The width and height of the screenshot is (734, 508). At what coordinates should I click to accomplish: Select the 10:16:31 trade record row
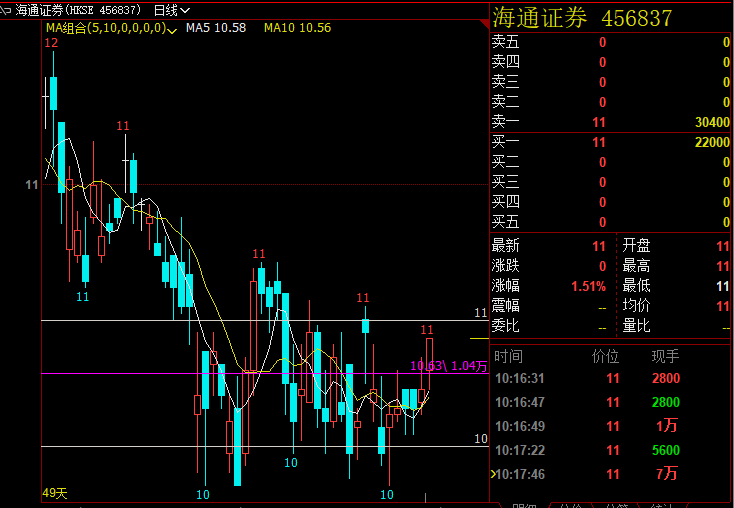(610, 378)
